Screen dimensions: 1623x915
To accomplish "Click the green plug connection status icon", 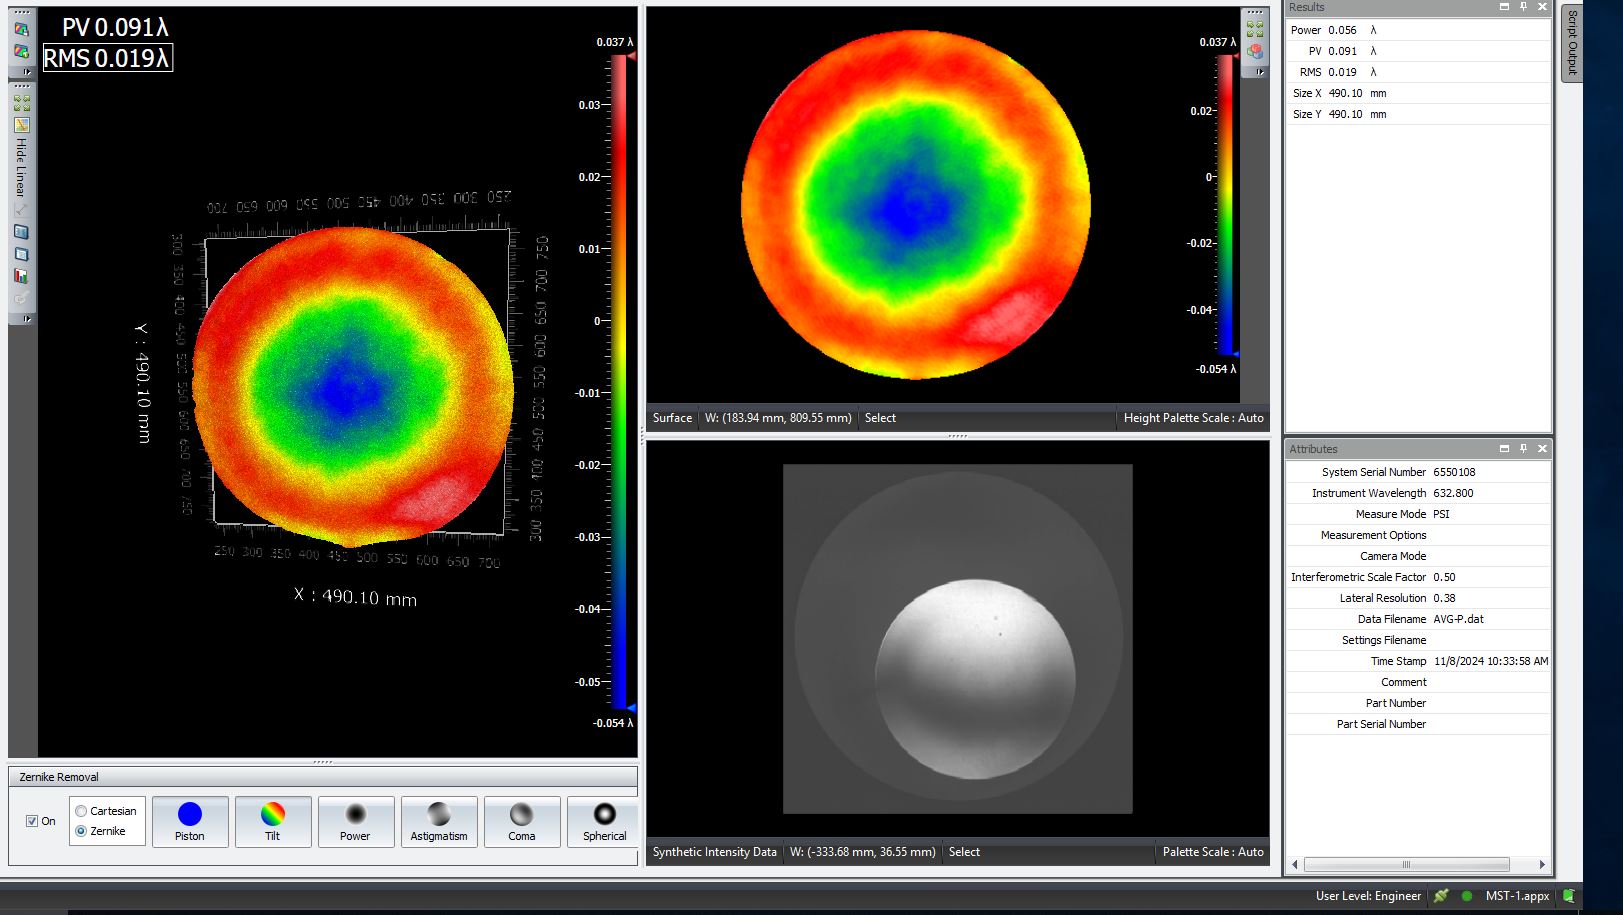I will coord(1441,896).
